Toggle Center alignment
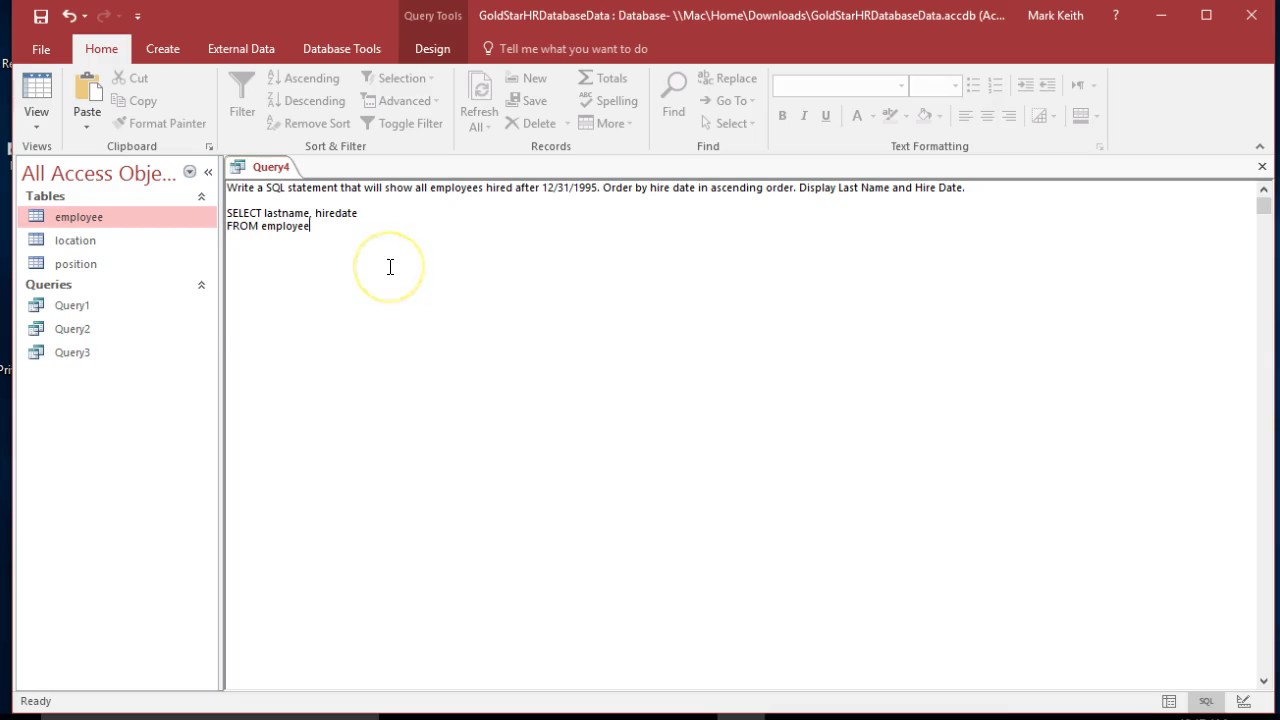 (987, 116)
